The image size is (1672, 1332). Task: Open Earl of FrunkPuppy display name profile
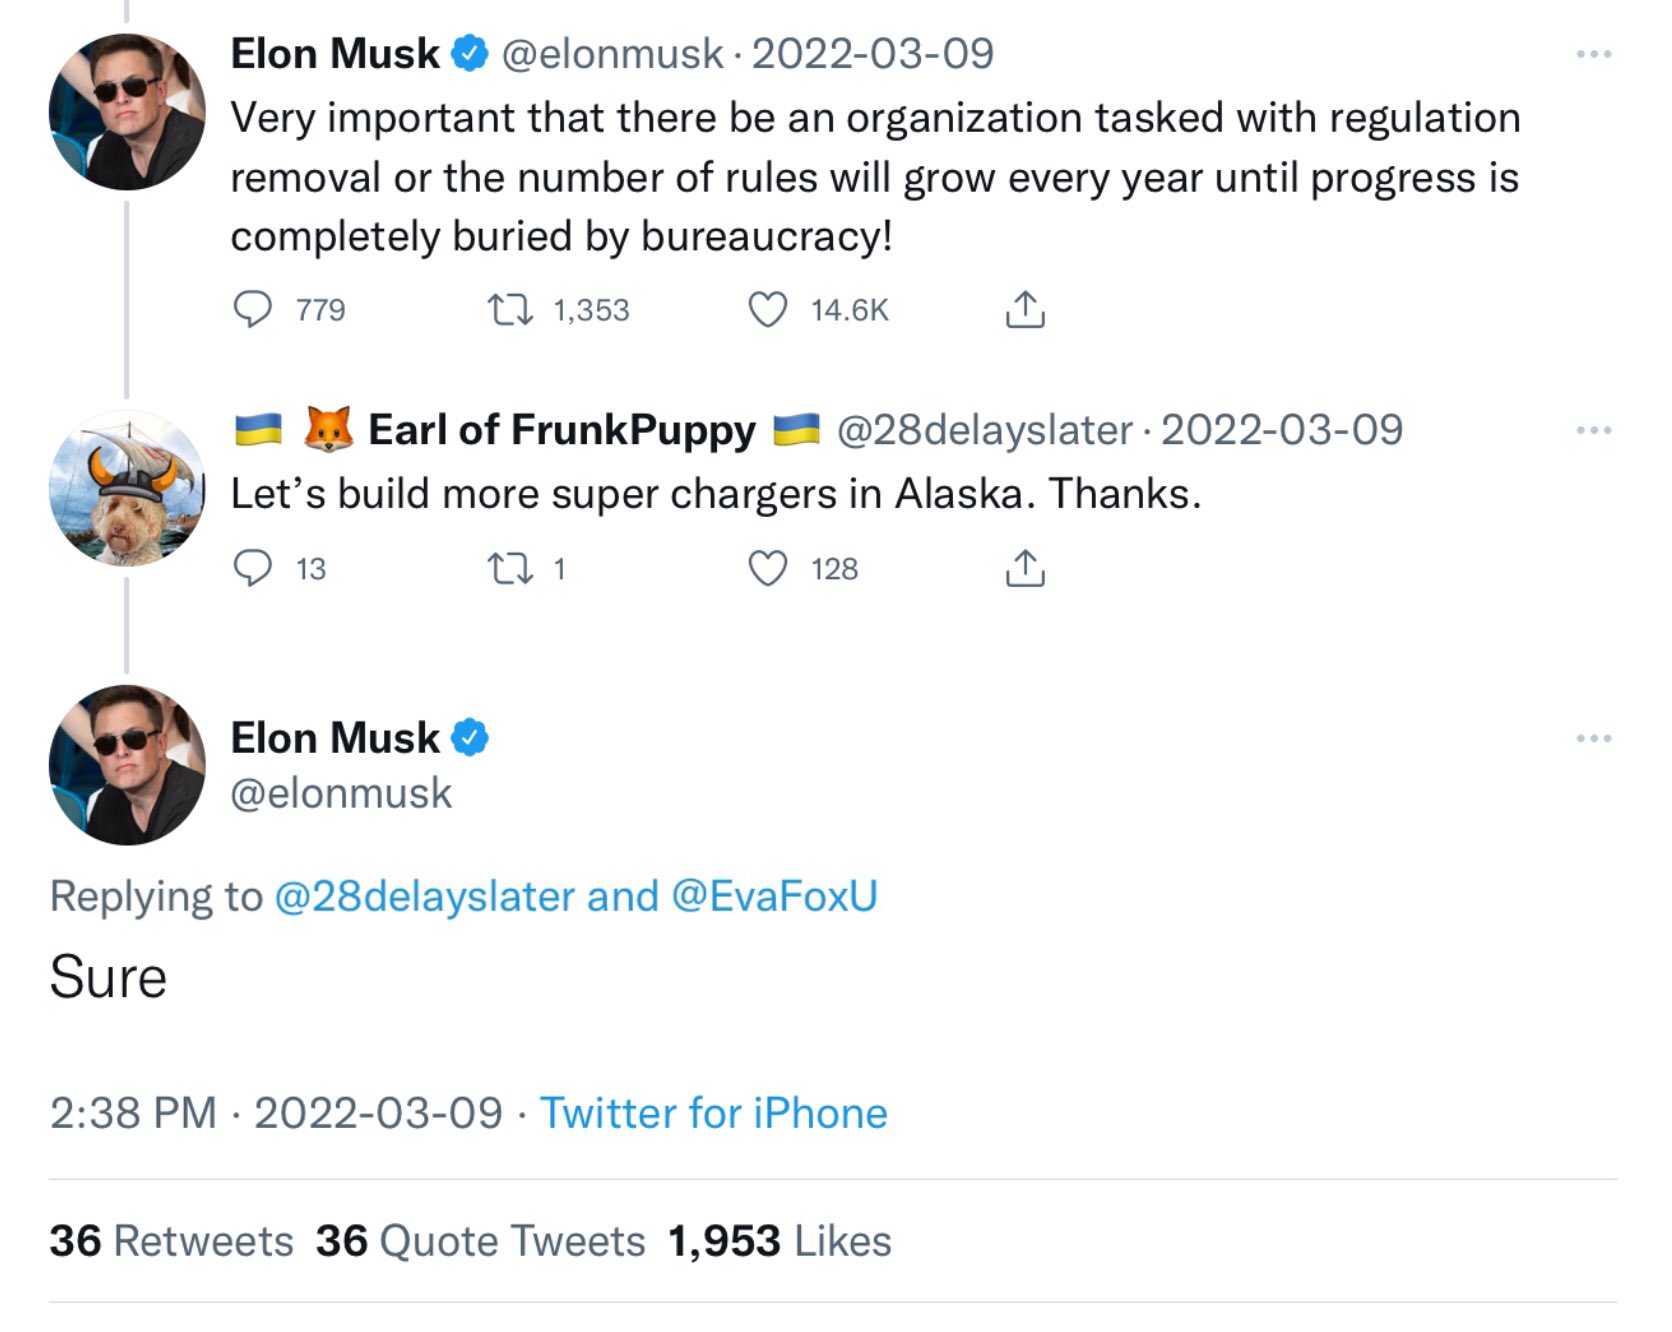tap(562, 430)
